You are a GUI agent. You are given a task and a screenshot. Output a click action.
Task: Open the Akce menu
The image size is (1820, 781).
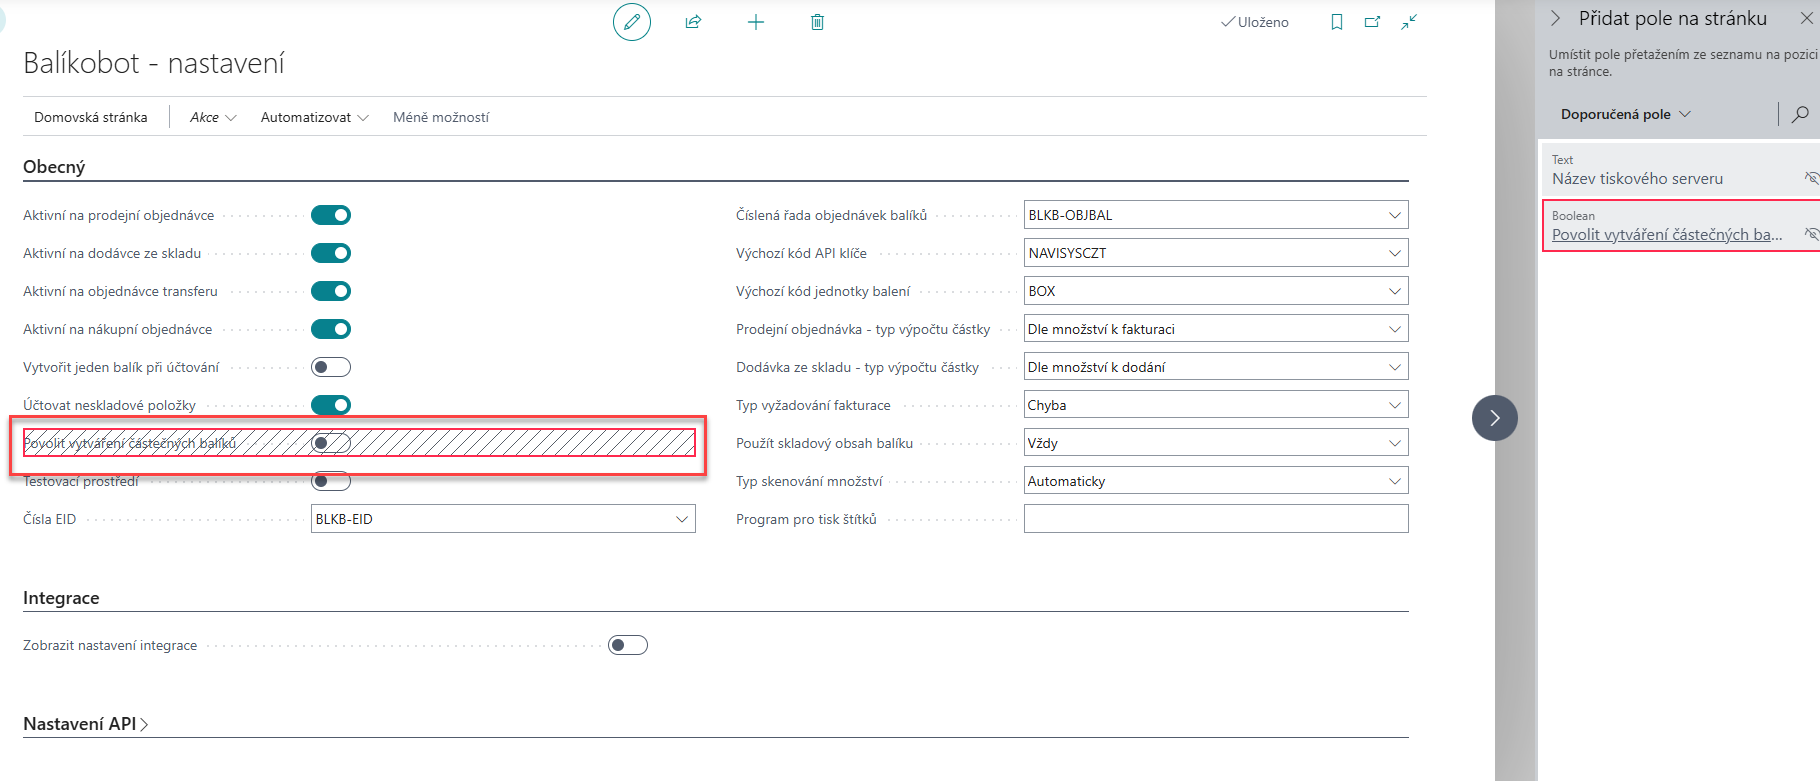(x=212, y=117)
